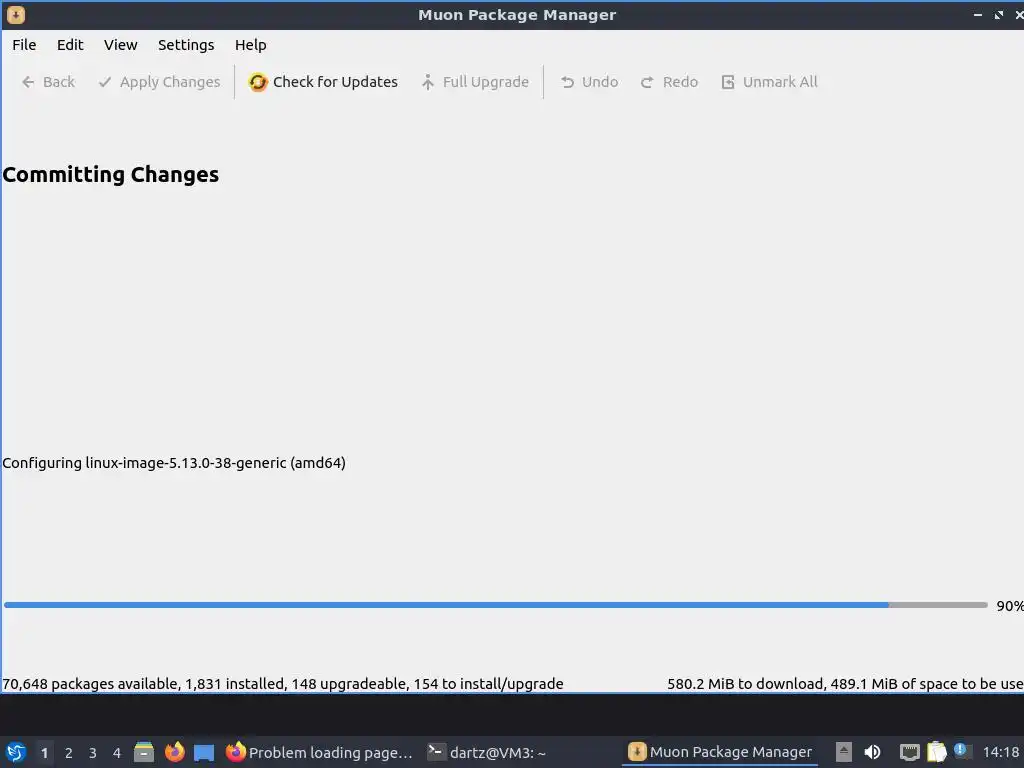Image resolution: width=1024 pixels, height=768 pixels.
Task: Open the Edit menu
Action: point(70,45)
